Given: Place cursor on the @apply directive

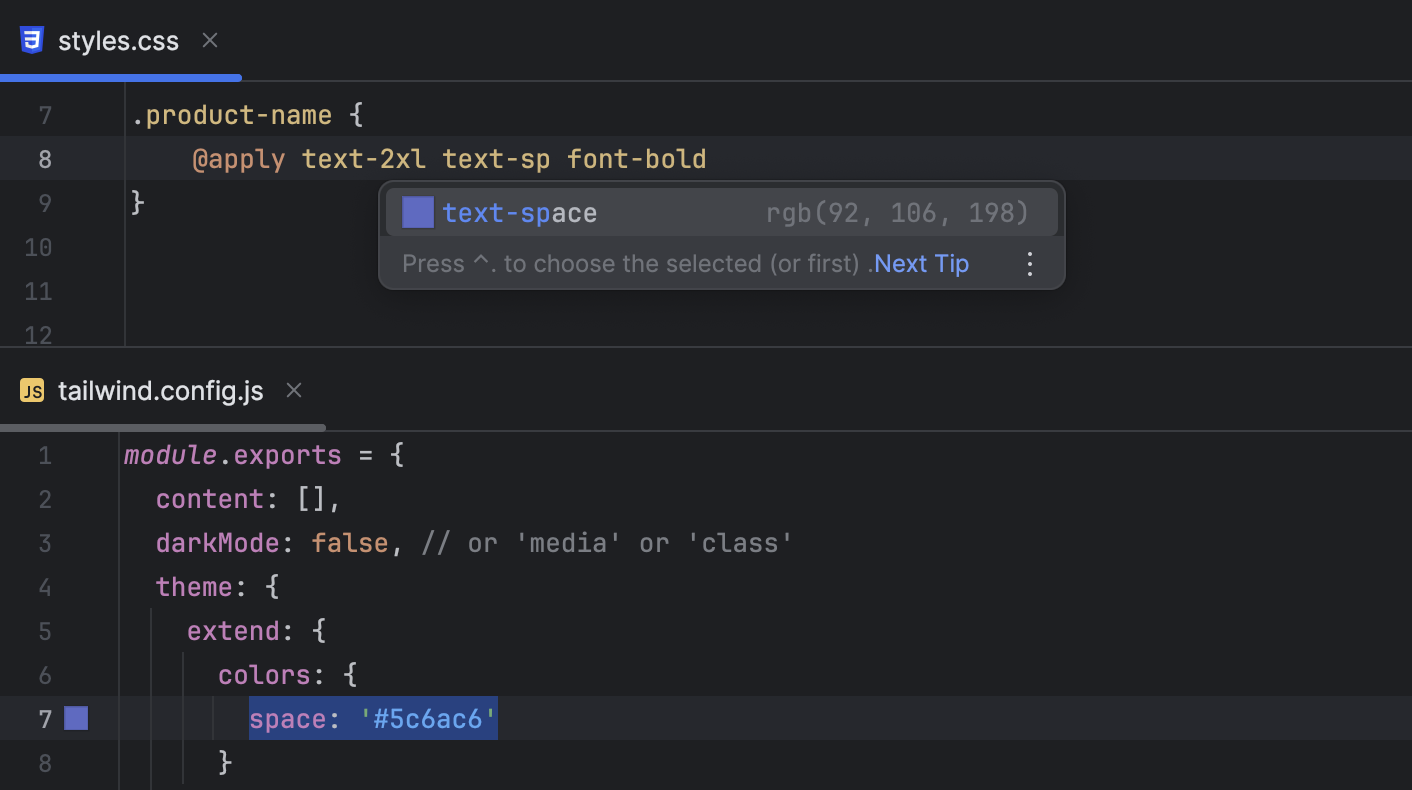Looking at the screenshot, I should (x=239, y=158).
